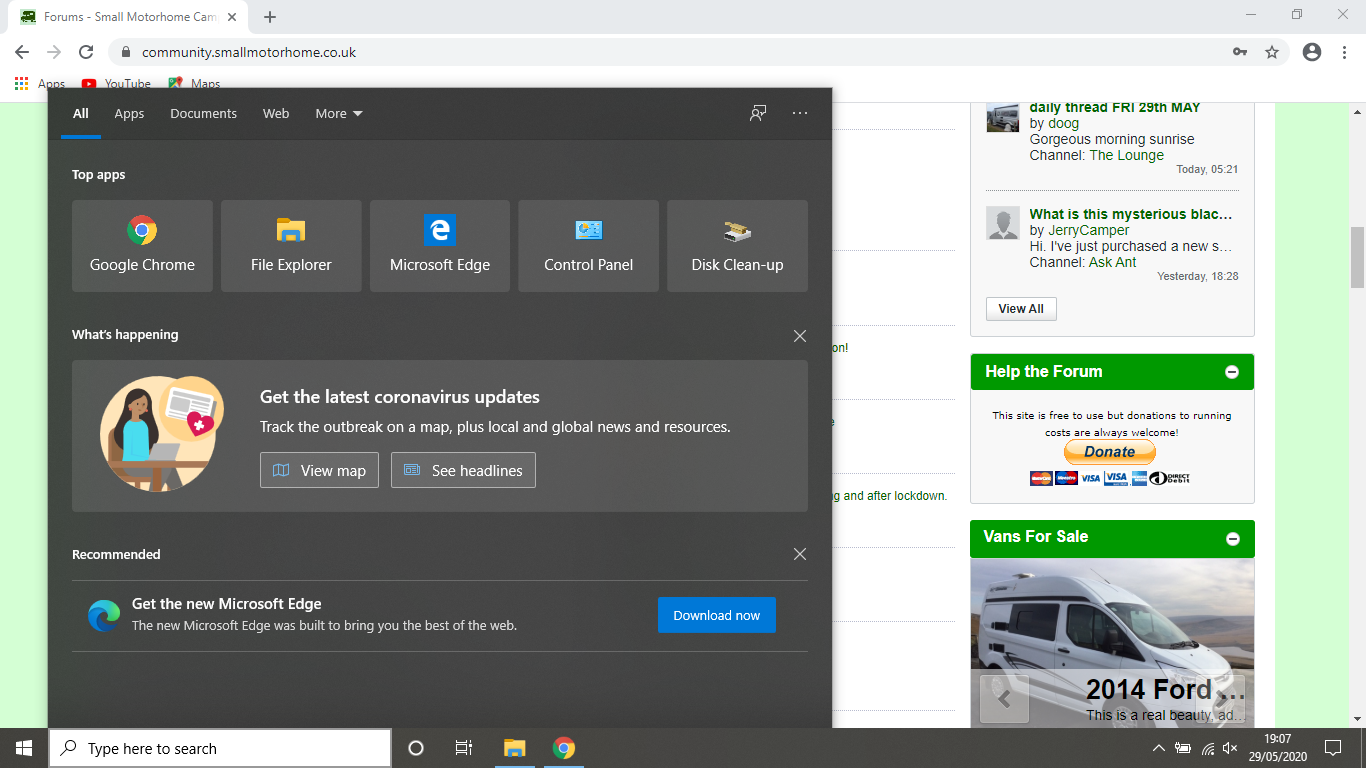
Task: Open the JerryCamper user profile link
Action: click(1088, 230)
